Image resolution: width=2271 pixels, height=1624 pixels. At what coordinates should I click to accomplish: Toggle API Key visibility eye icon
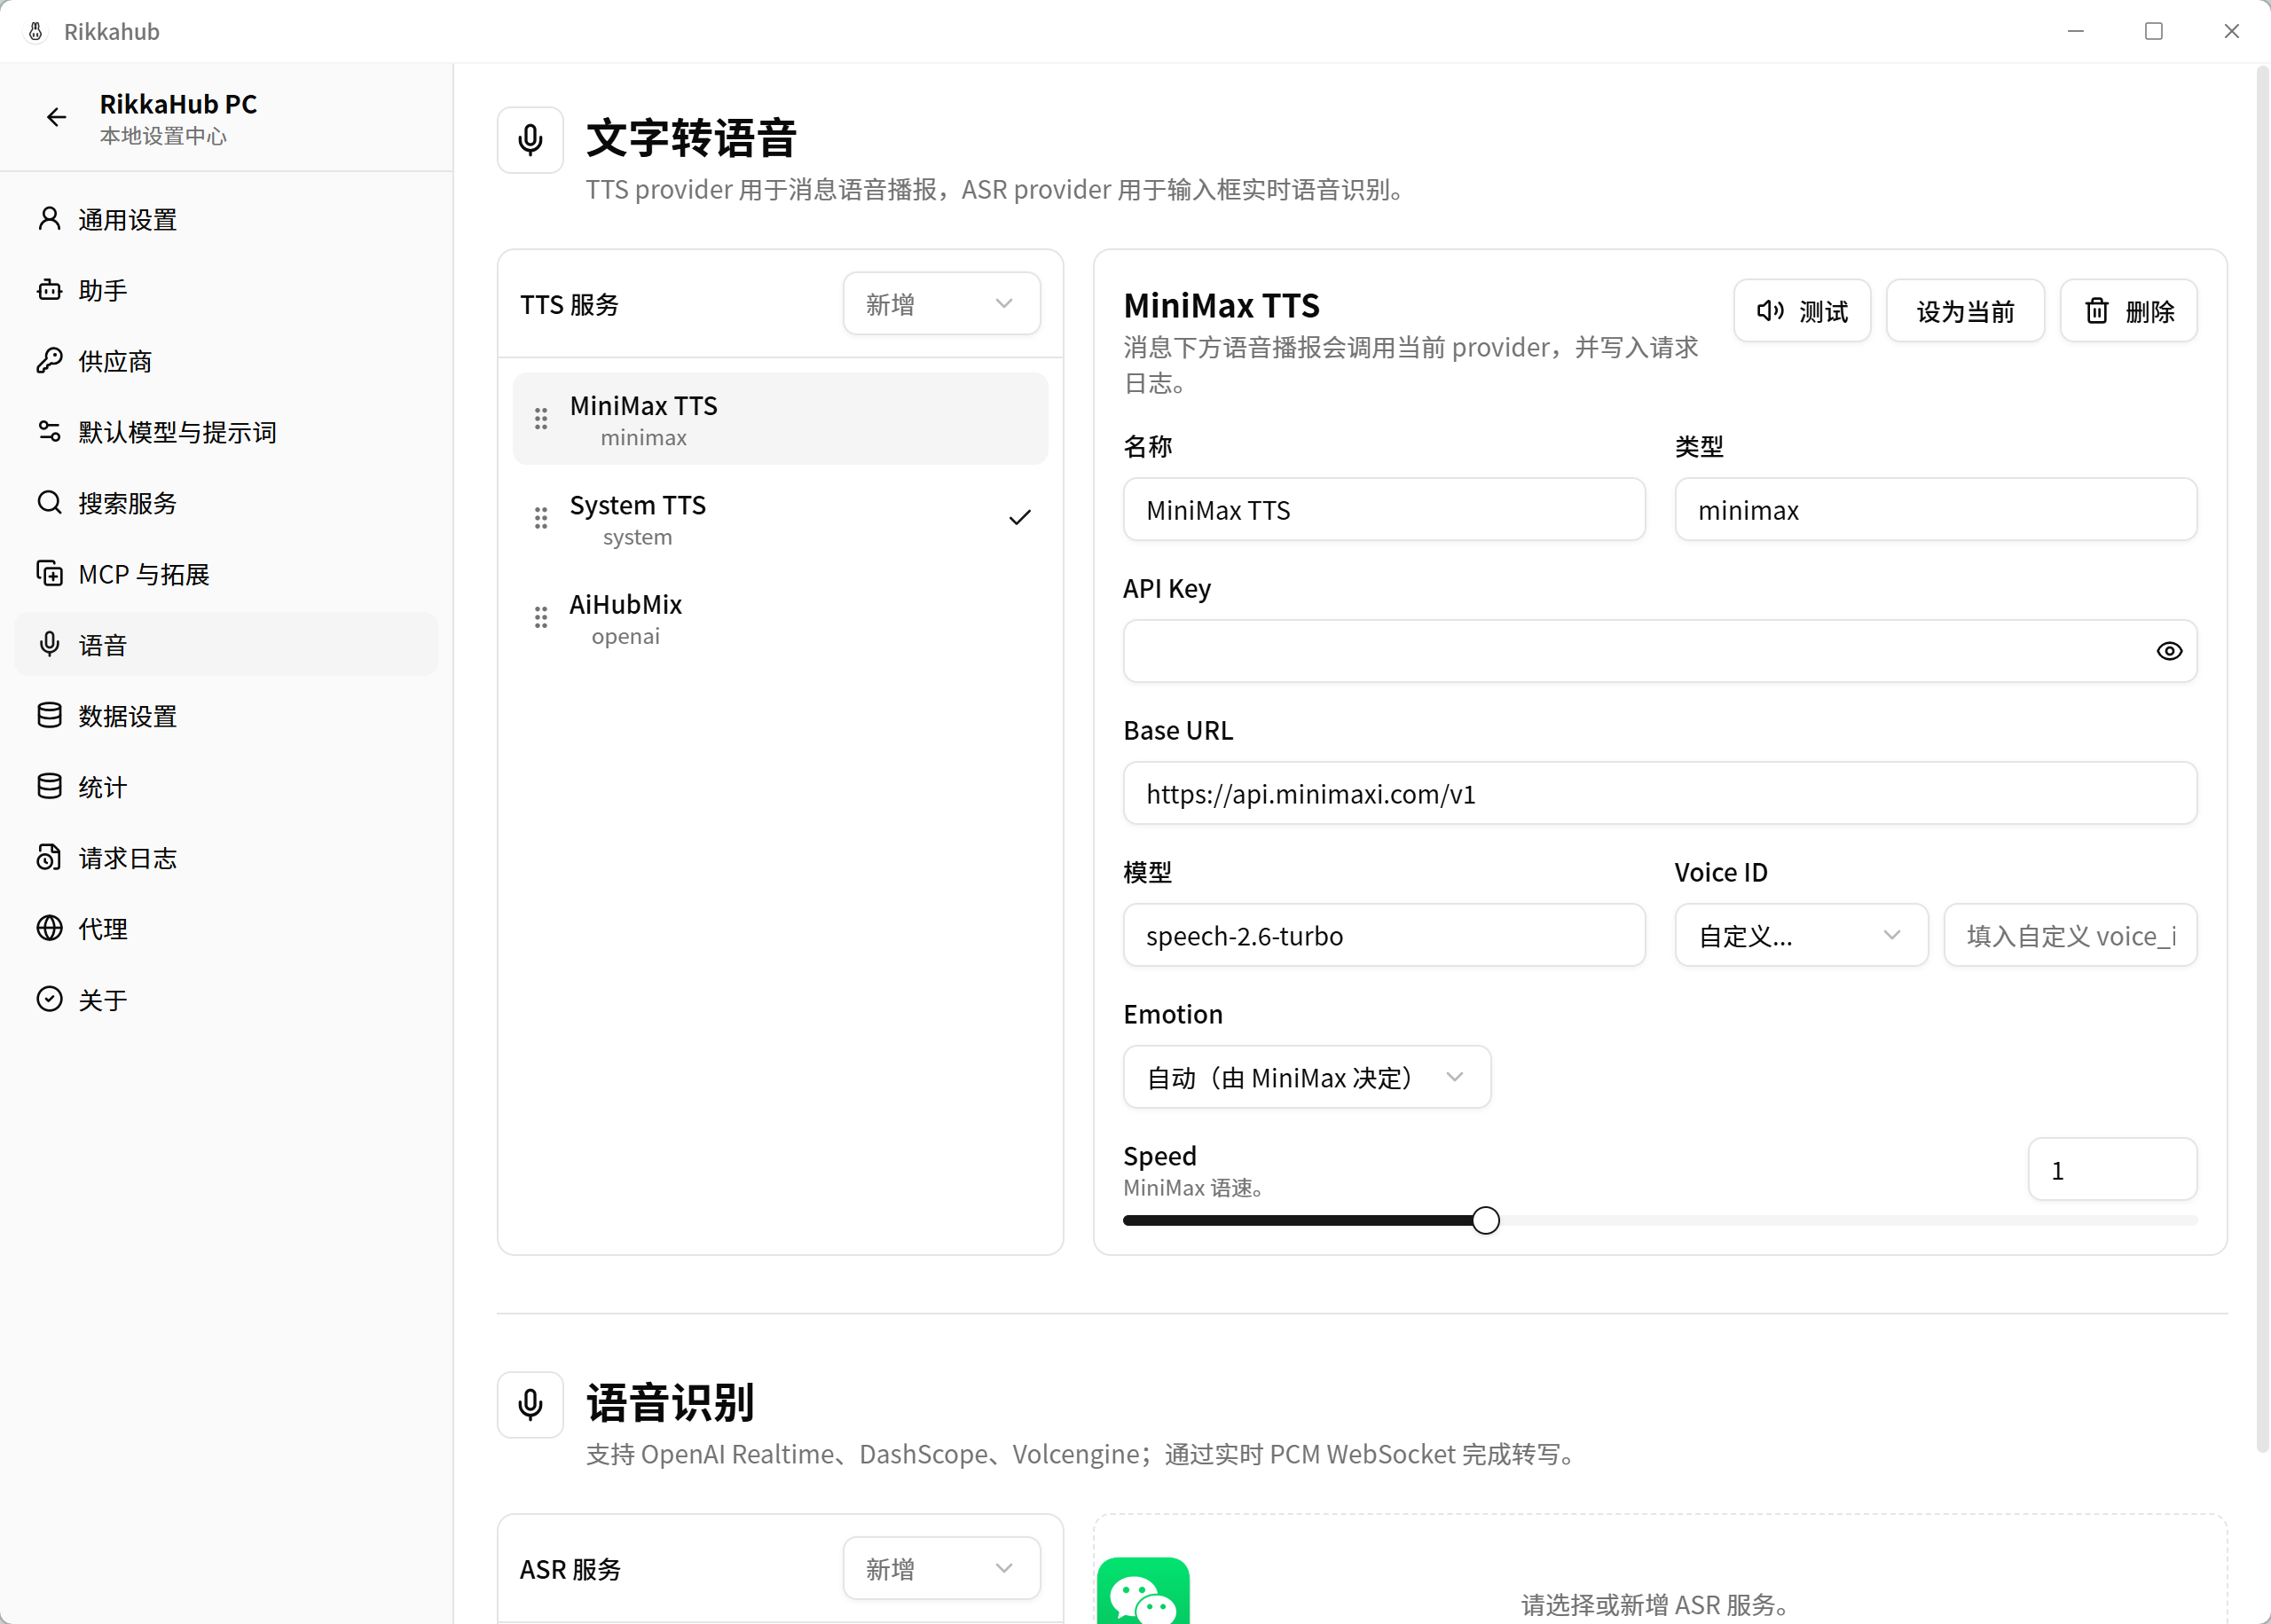(2169, 651)
